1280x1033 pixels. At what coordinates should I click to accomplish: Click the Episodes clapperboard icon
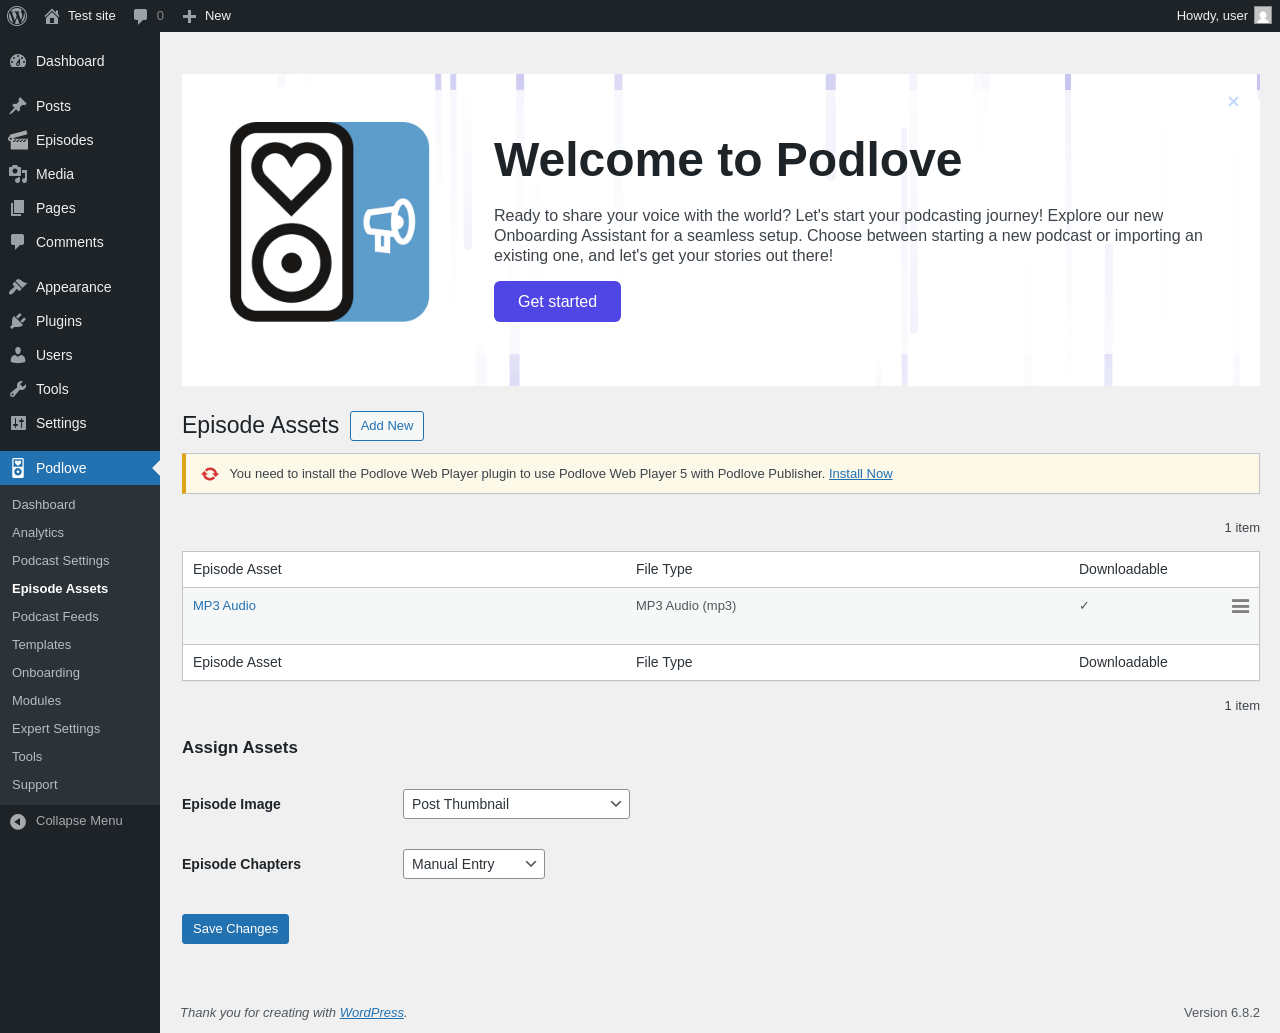[x=18, y=140]
